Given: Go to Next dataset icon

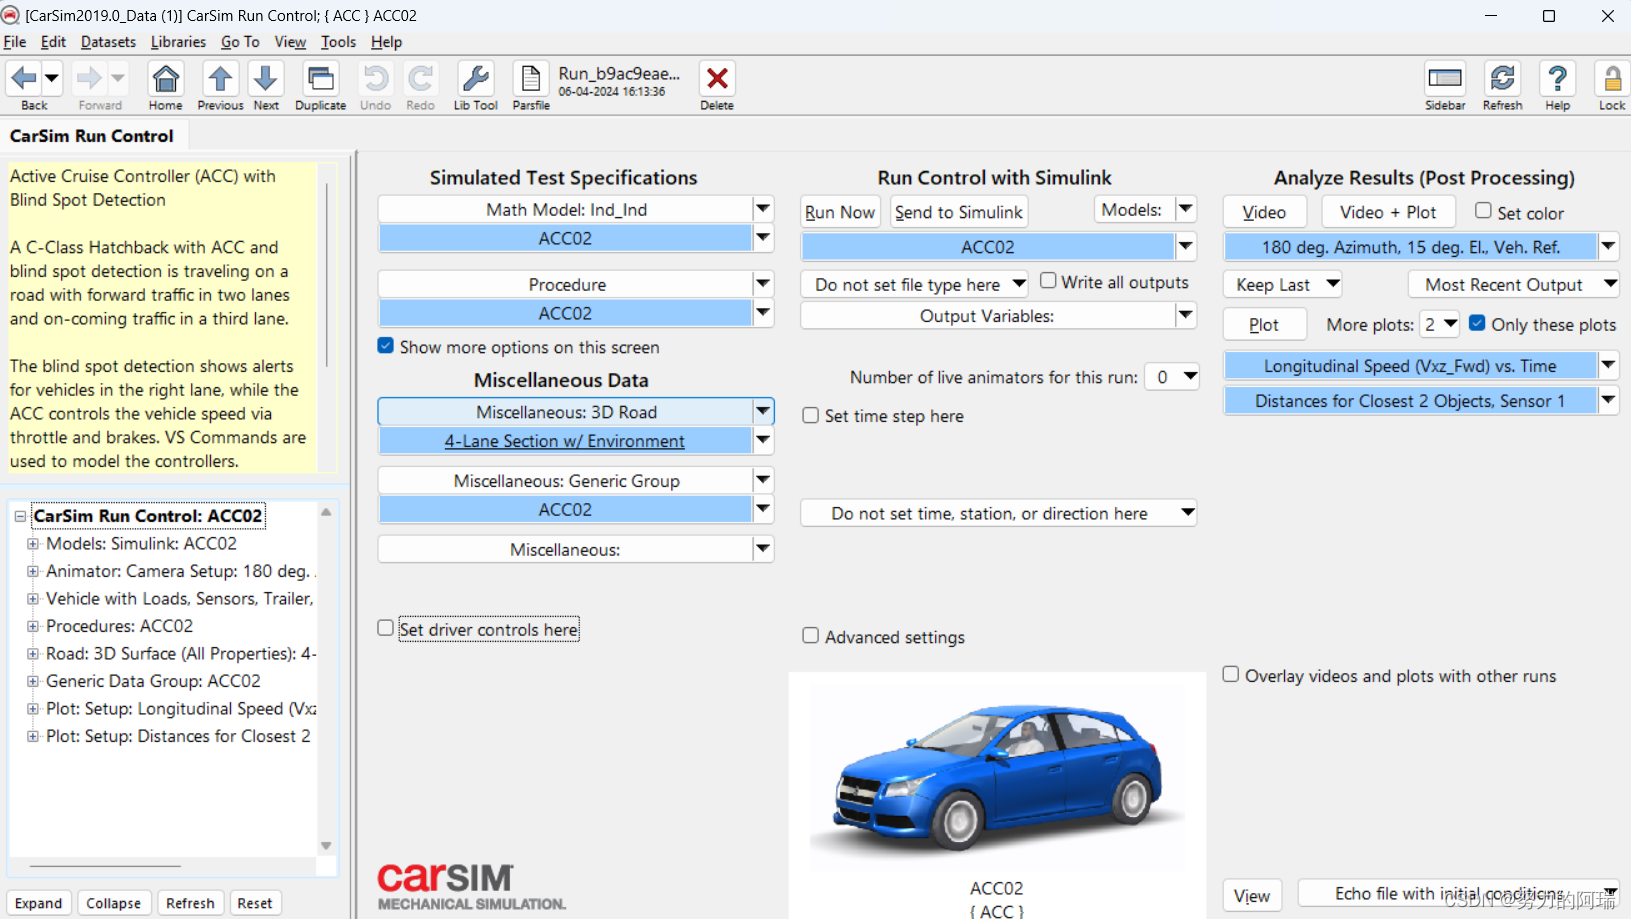Looking at the screenshot, I should (x=266, y=78).
